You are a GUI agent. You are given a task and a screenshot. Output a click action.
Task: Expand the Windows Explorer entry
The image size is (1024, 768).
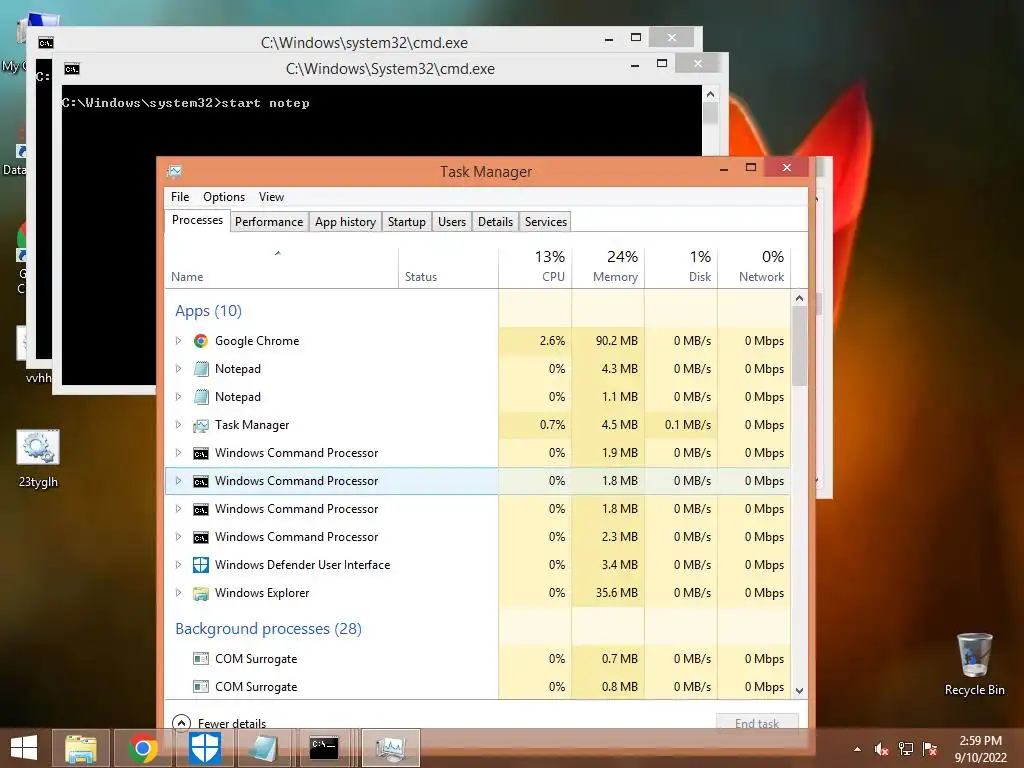click(x=178, y=592)
